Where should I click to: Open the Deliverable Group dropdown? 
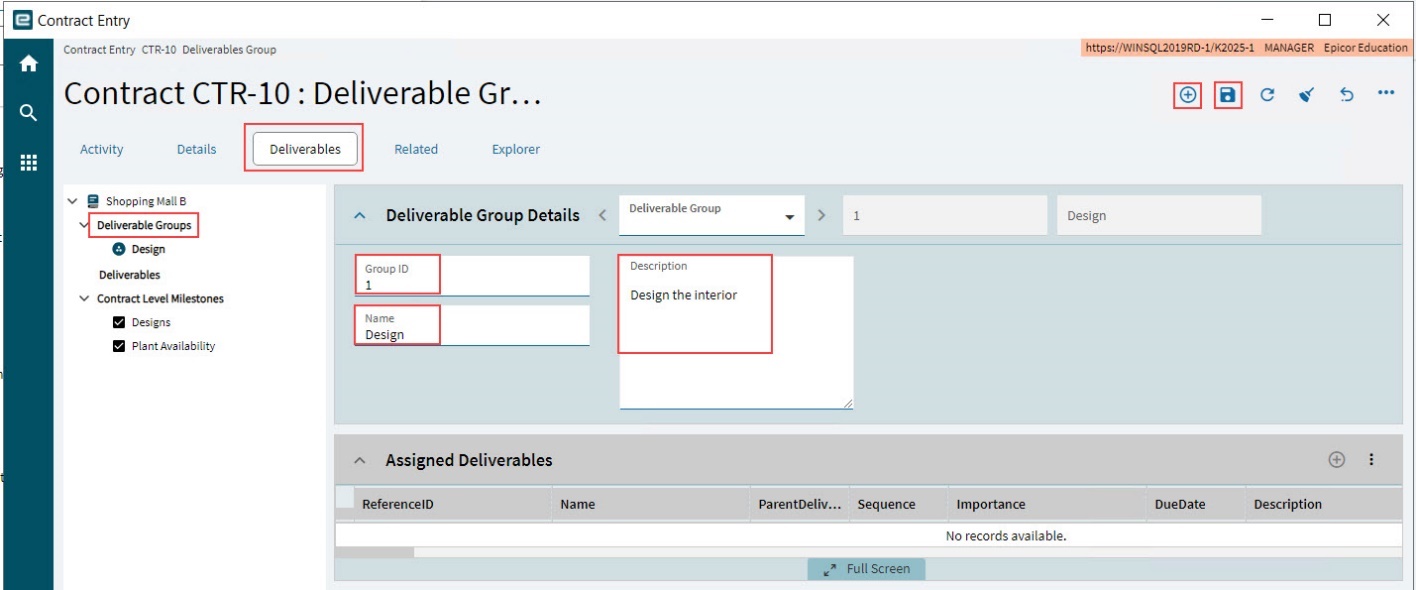712,215
